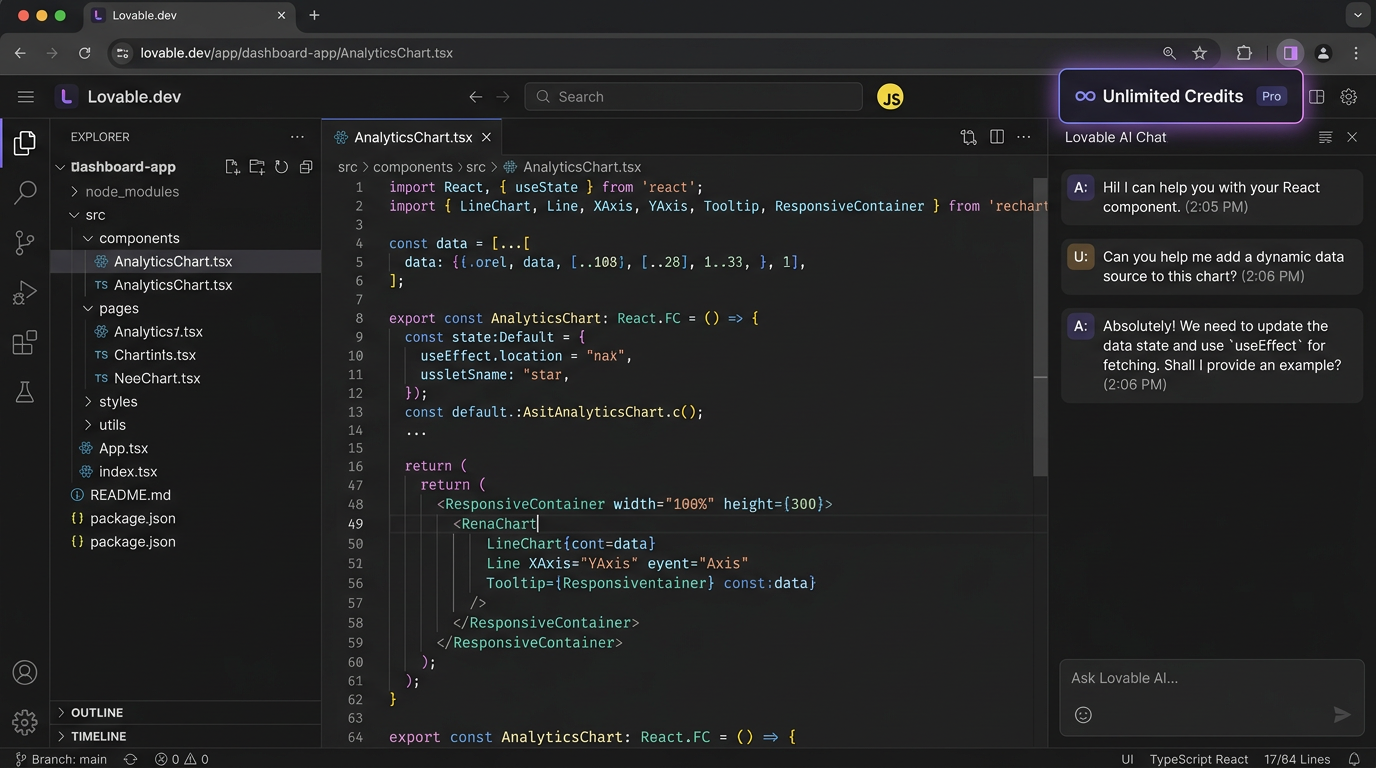Open changes compare icon in editor toolbar
Viewport: 1376px width, 768px height.
pos(968,137)
